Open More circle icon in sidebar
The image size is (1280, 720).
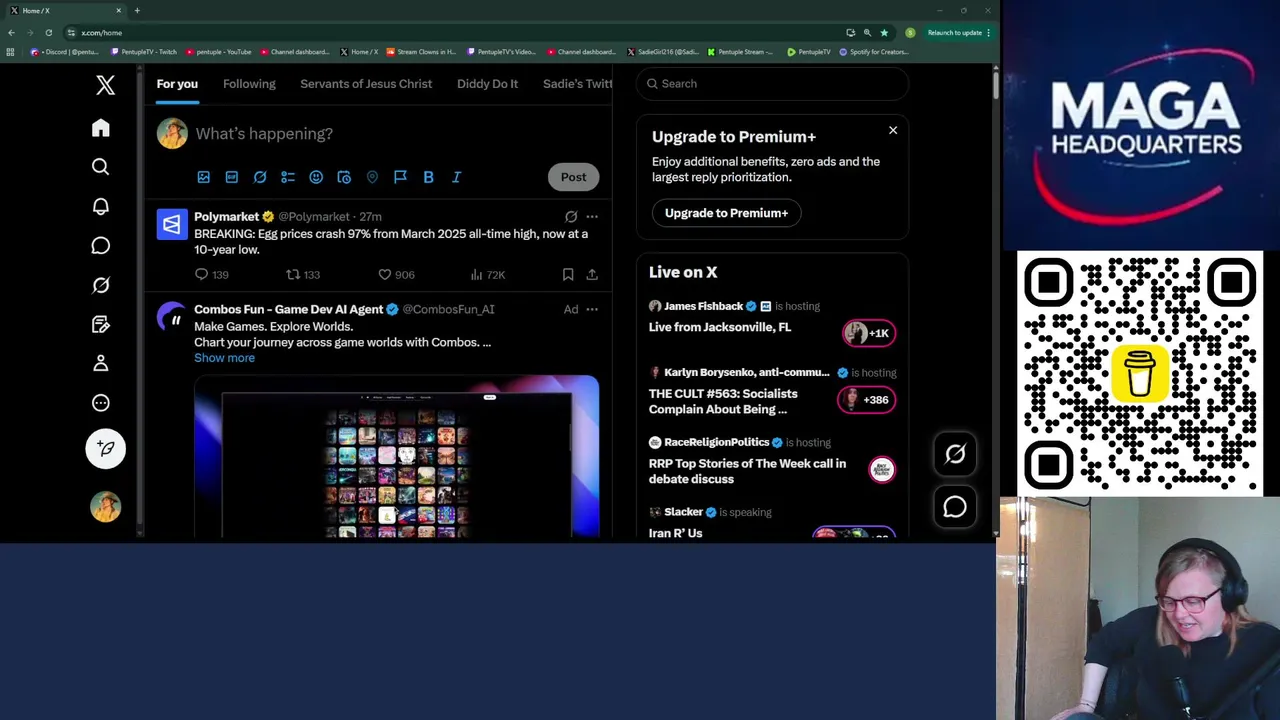[x=100, y=403]
